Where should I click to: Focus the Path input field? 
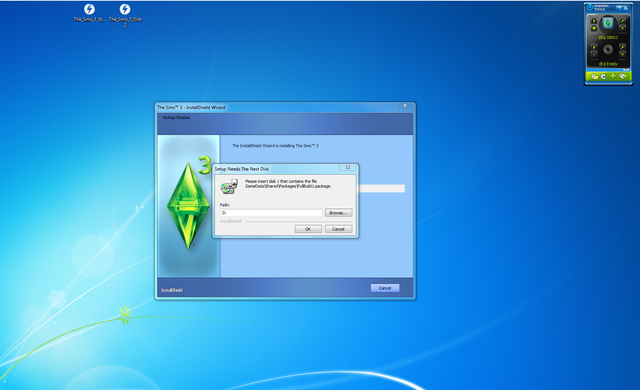[271, 213]
